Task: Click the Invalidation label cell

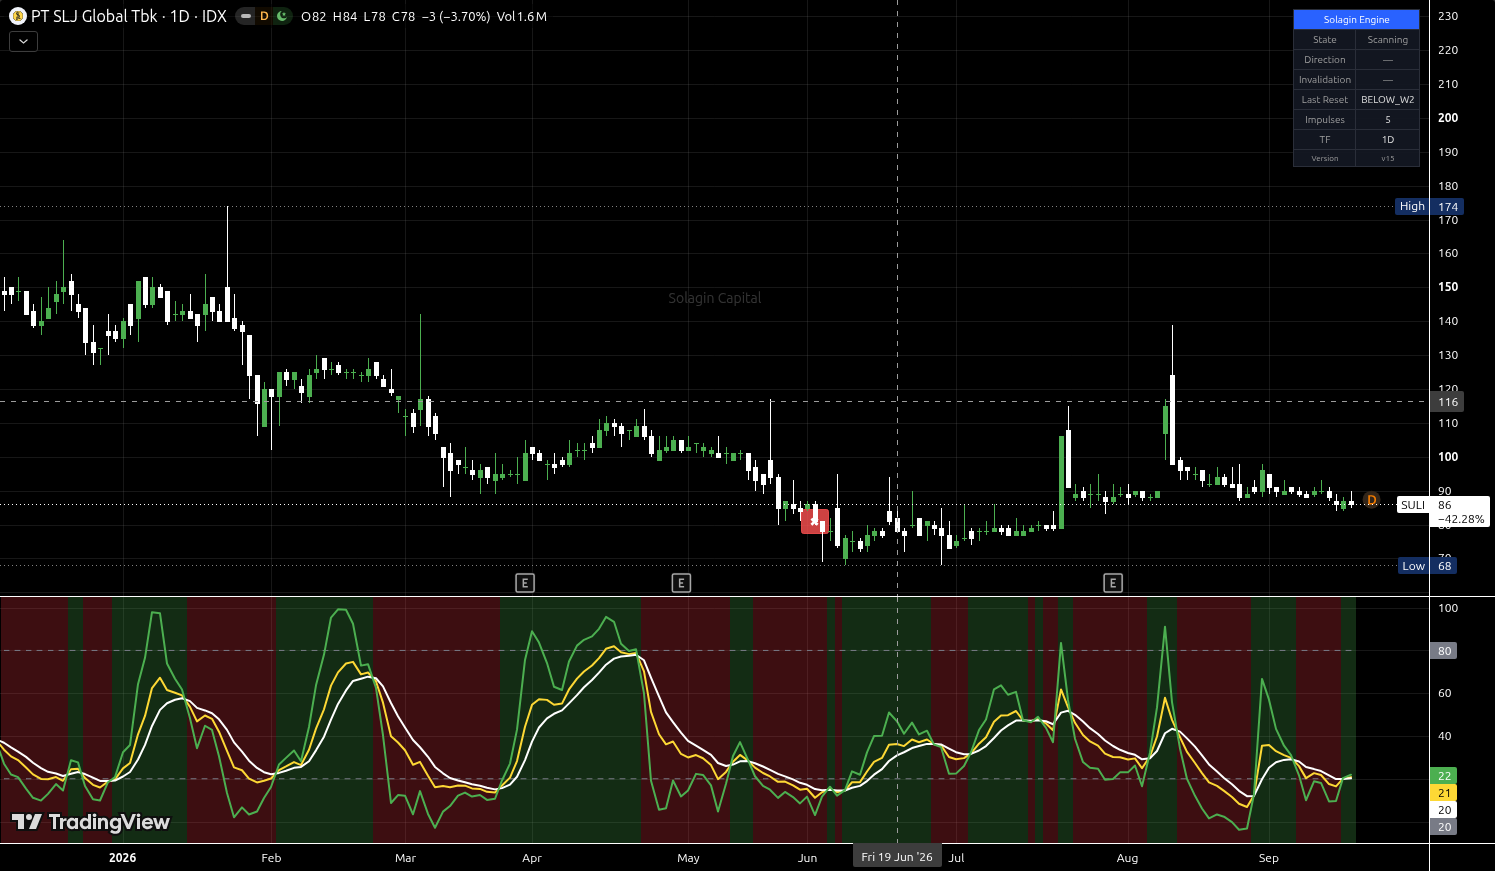Action: pyautogui.click(x=1325, y=80)
